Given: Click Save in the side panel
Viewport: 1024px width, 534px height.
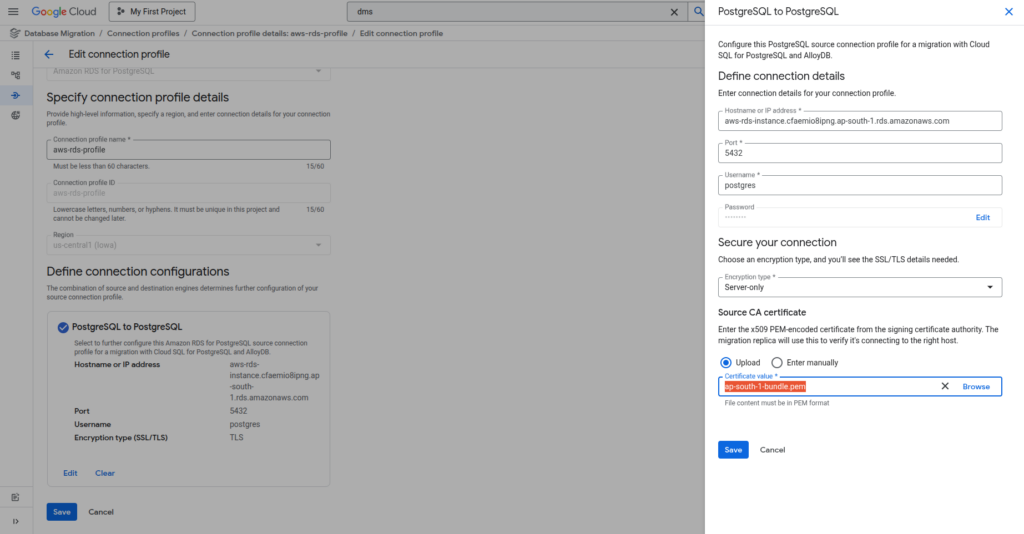Looking at the screenshot, I should coord(733,450).
